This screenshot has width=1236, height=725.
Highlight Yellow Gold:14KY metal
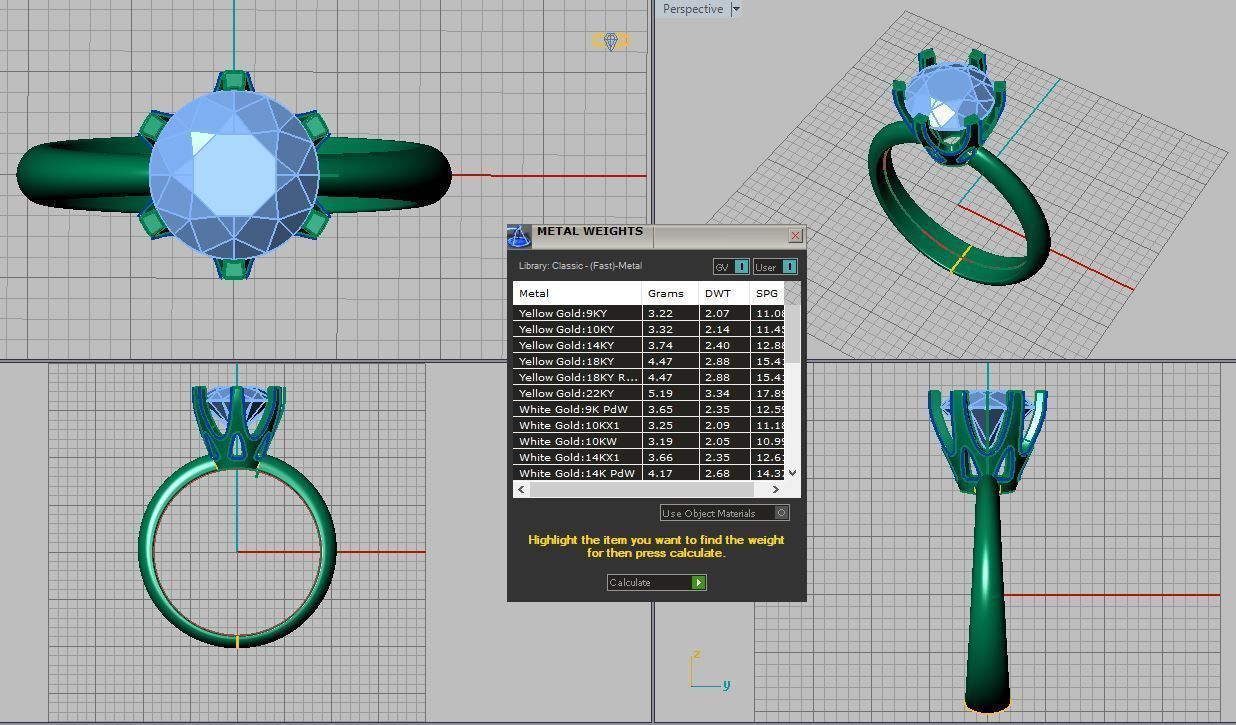[649, 345]
